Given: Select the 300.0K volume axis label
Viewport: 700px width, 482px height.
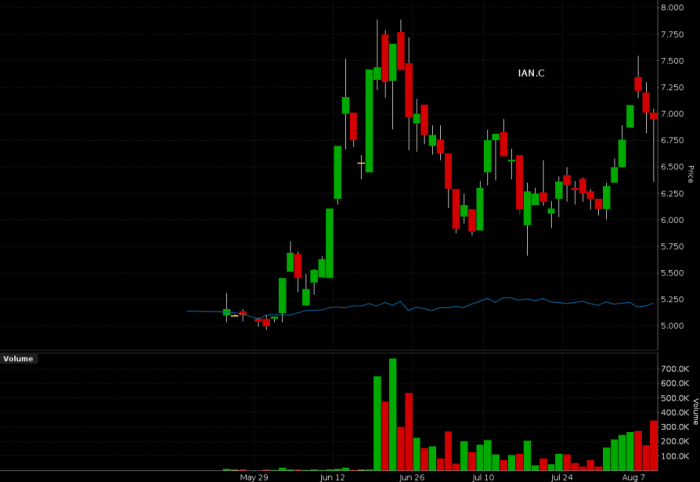Looking at the screenshot, I should [675, 427].
